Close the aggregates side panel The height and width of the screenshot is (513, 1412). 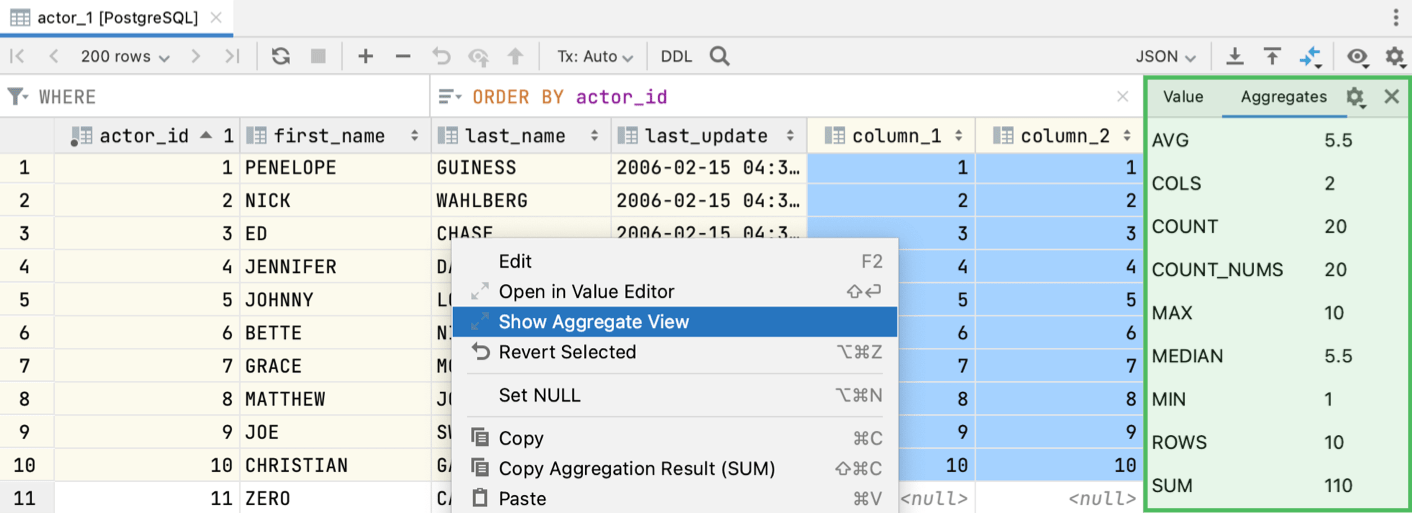coord(1391,97)
